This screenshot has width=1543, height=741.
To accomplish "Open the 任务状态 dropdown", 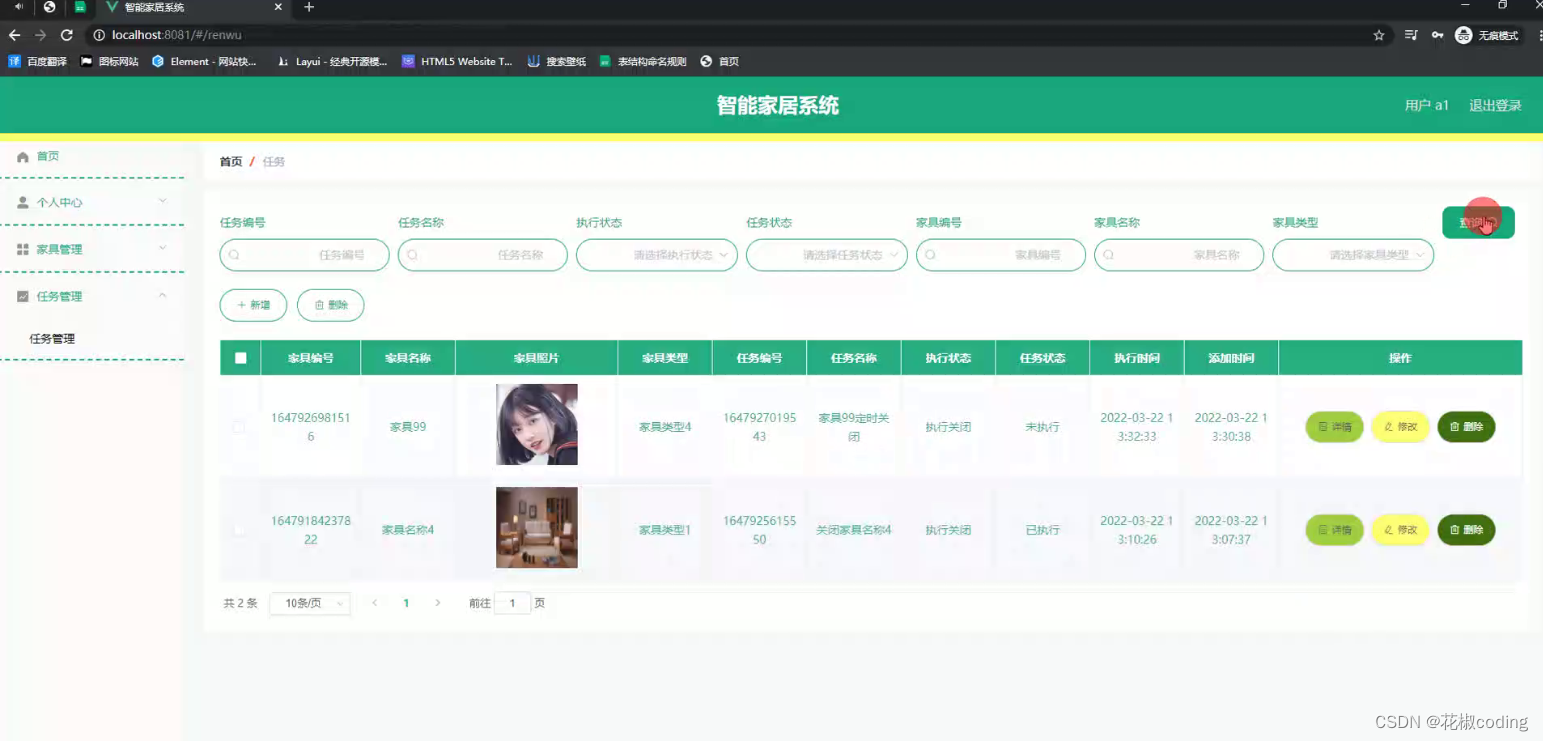I will [827, 255].
